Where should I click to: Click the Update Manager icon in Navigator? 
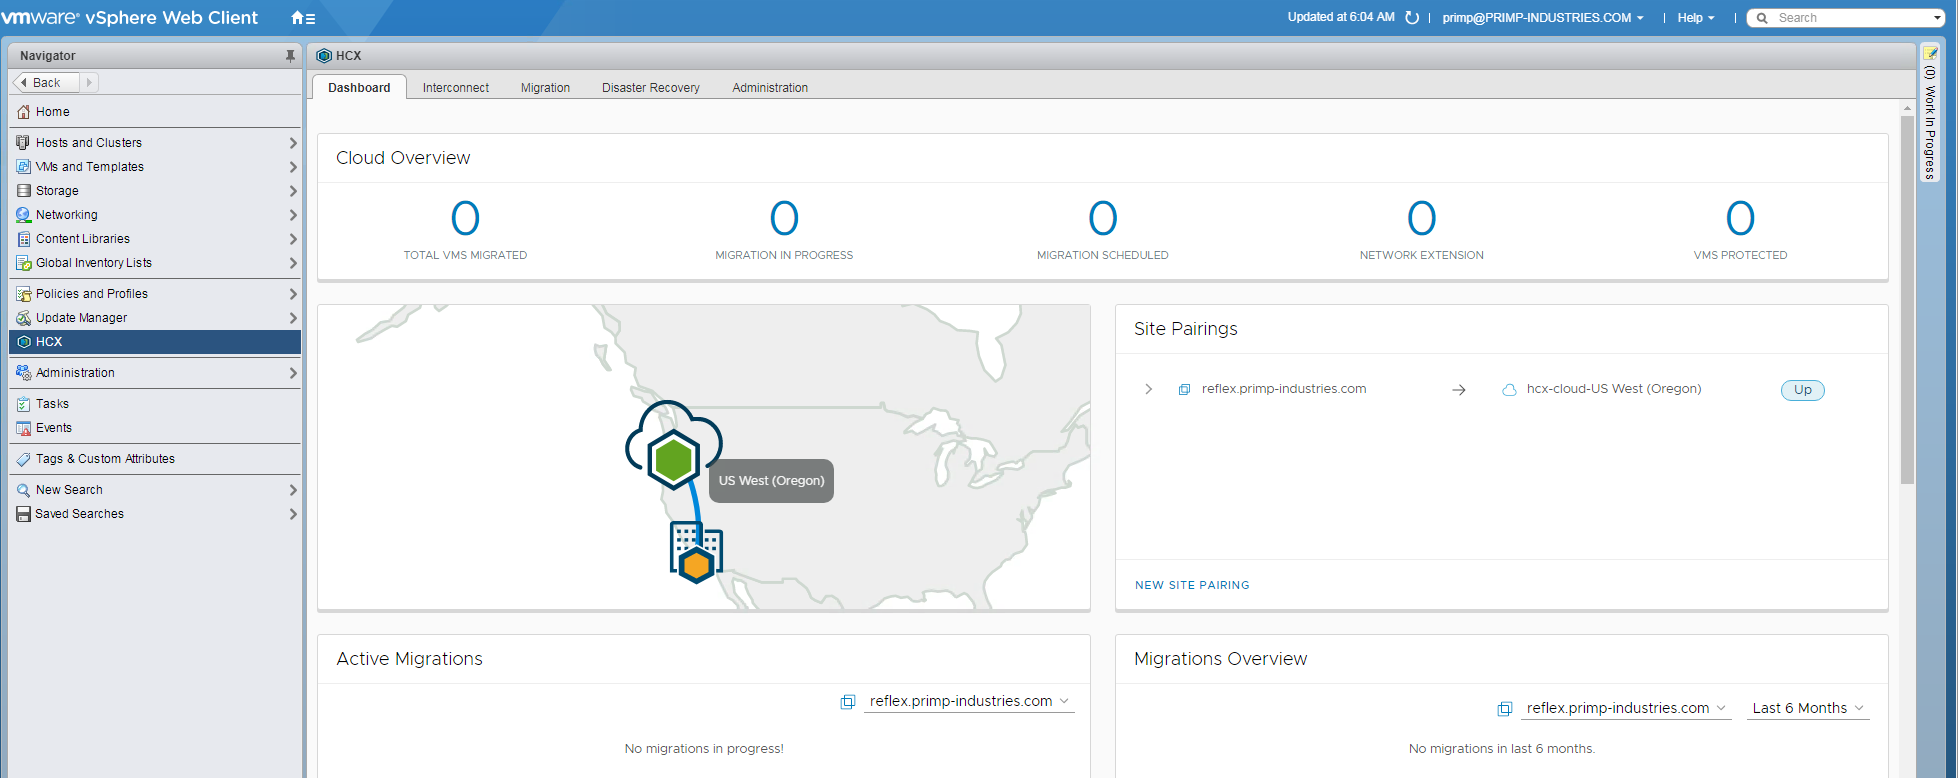(24, 318)
